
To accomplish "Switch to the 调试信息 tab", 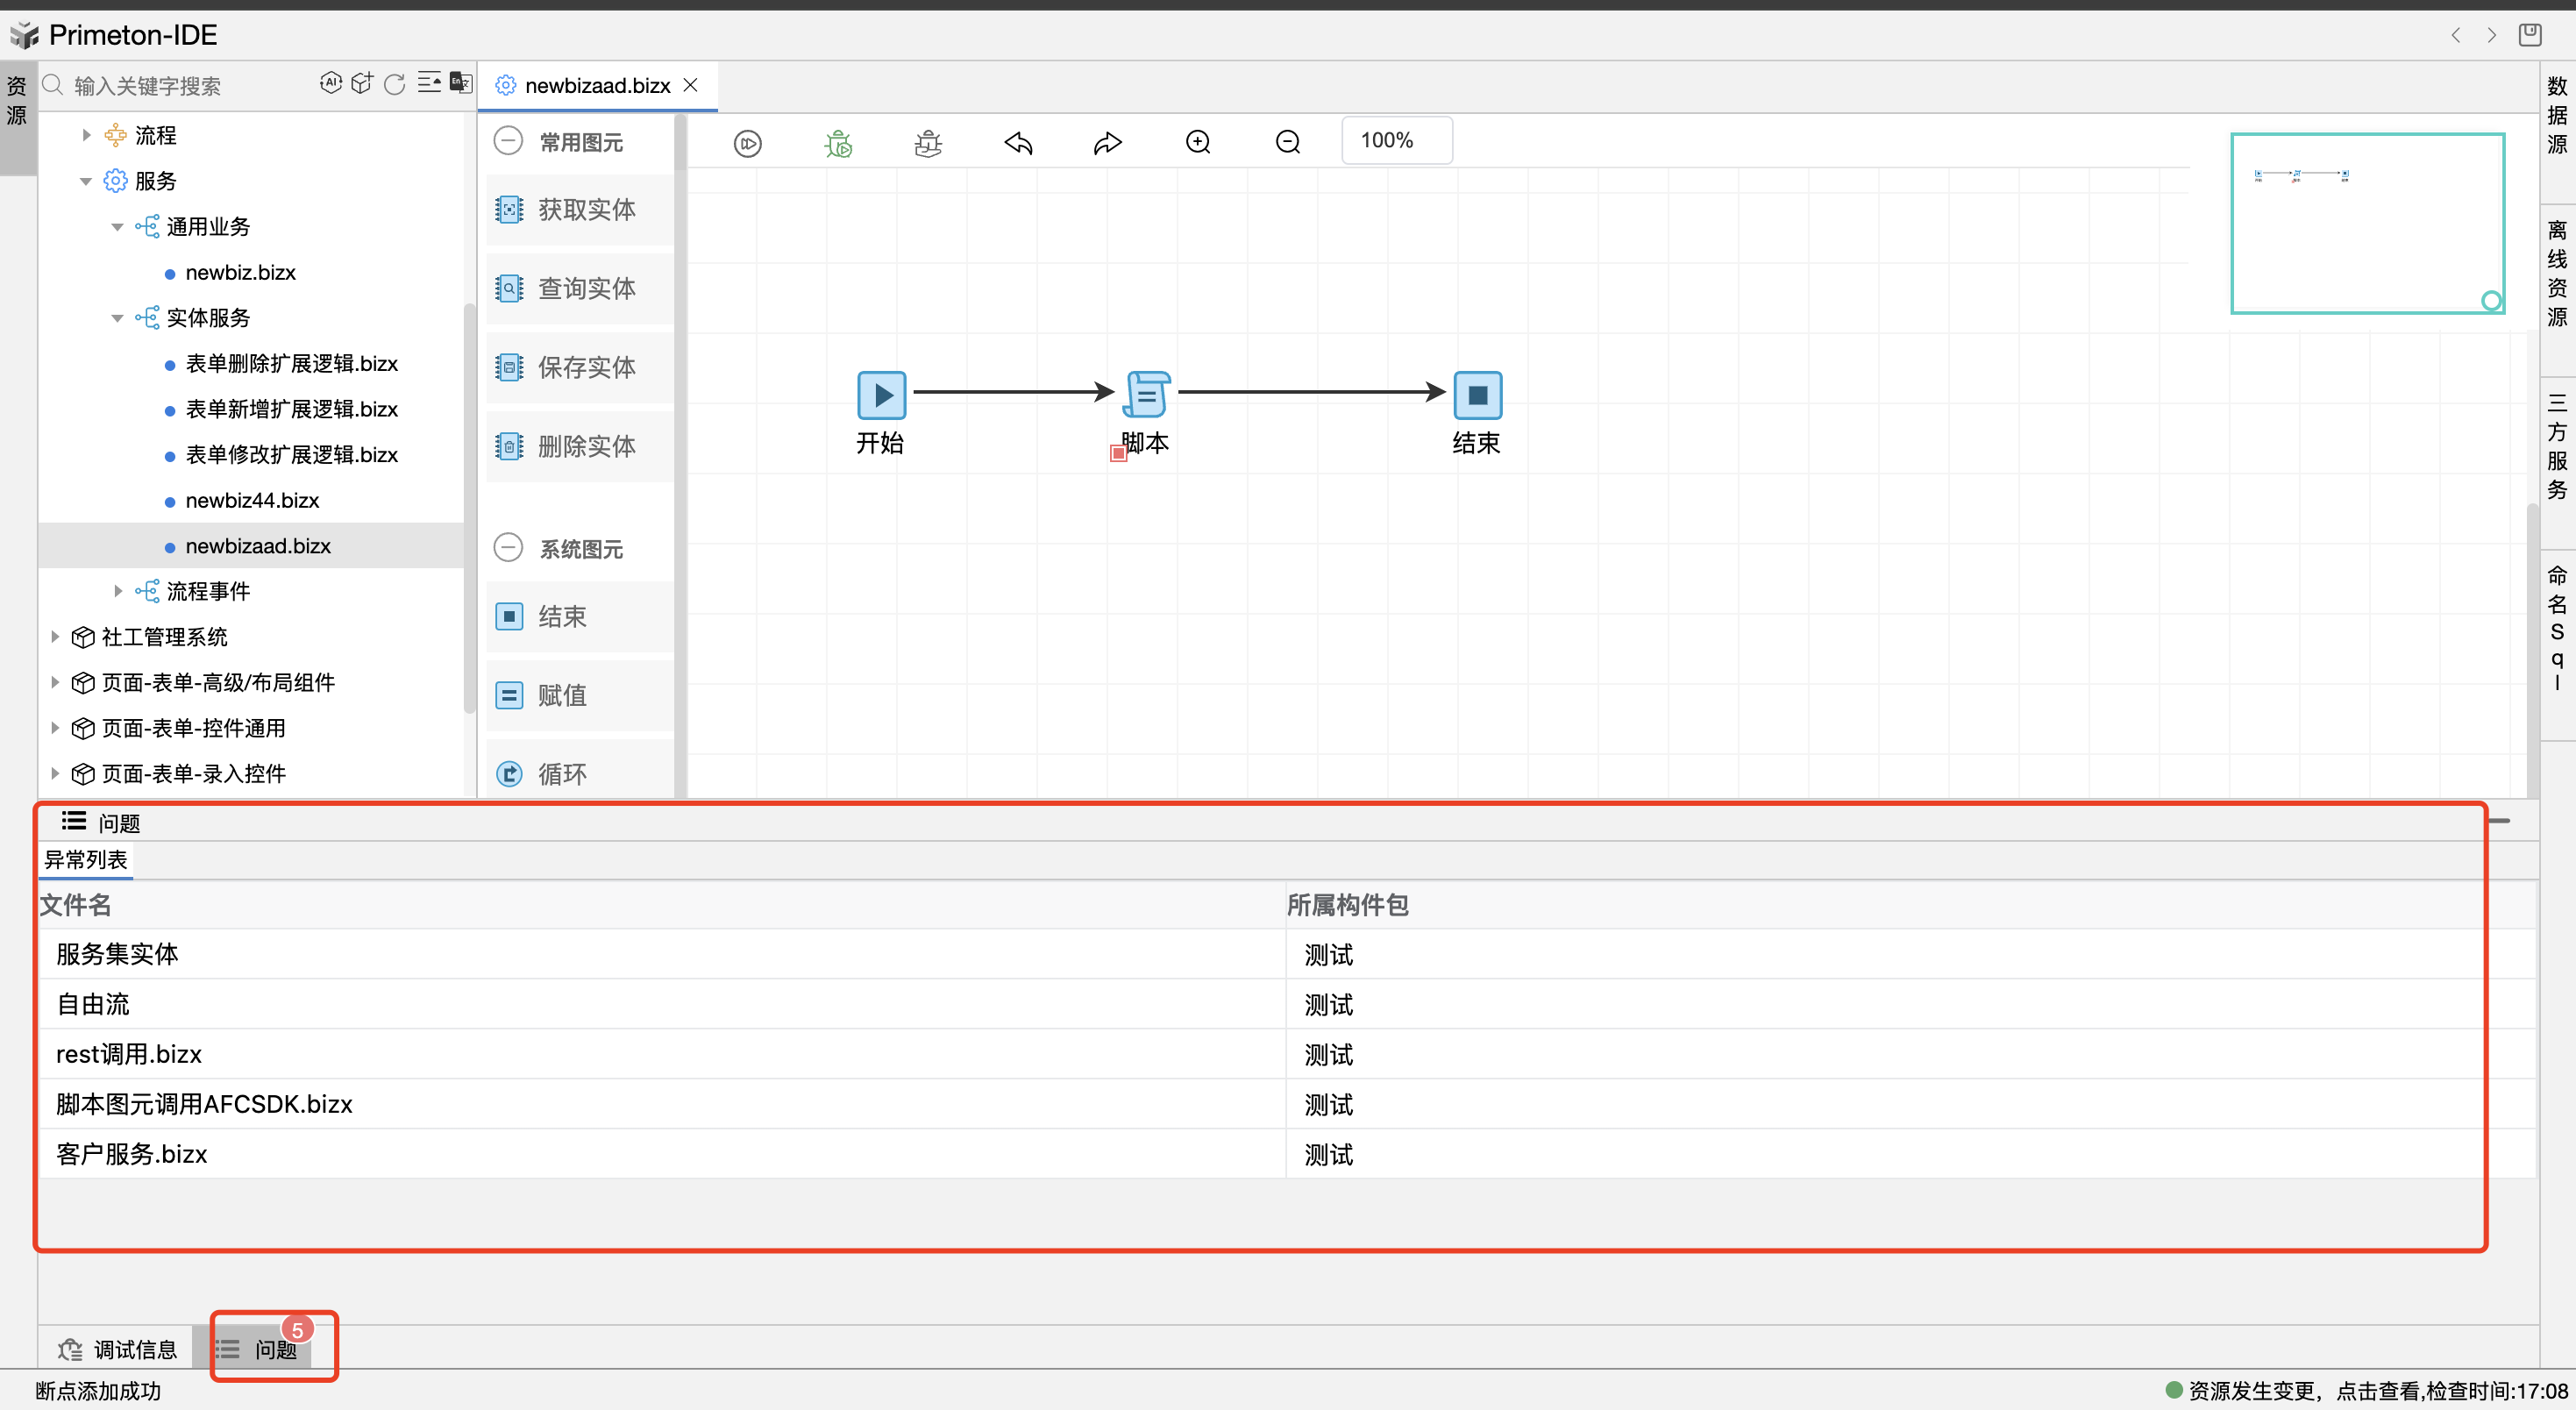I will [x=118, y=1349].
